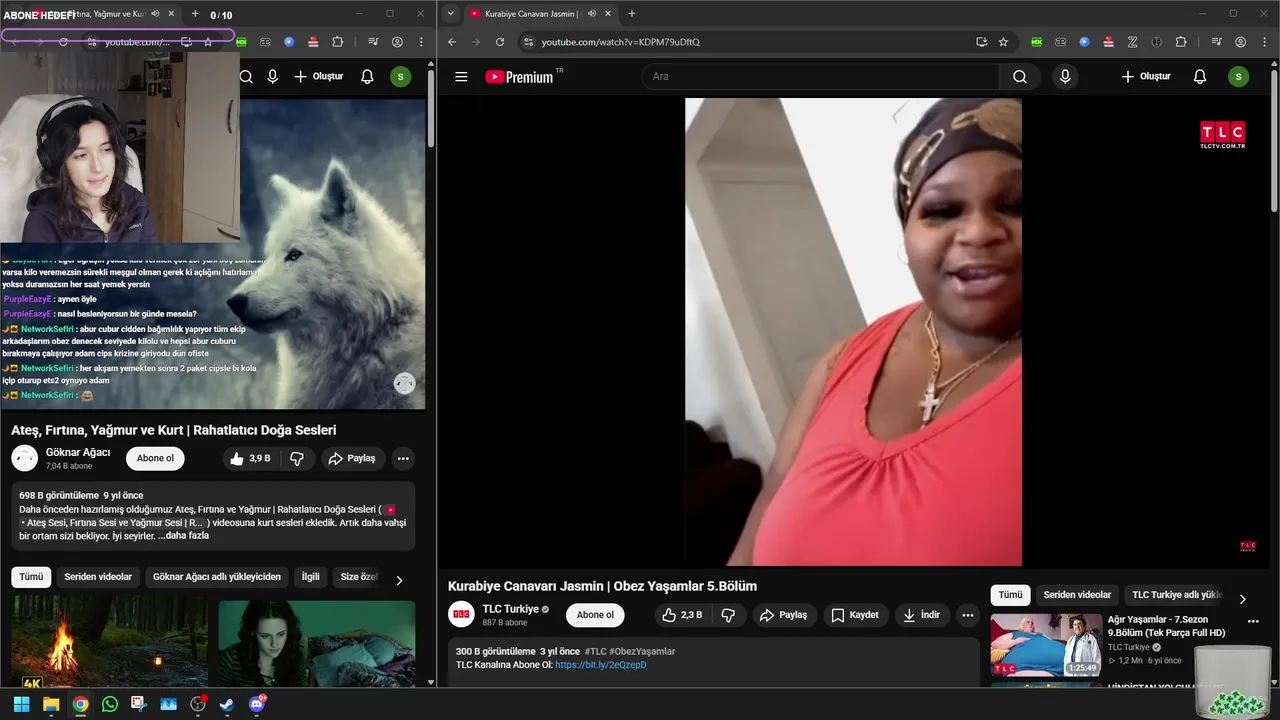Like the Kurabiye Canavarı Jasmin video
This screenshot has height=720, width=1280.
pyautogui.click(x=683, y=615)
